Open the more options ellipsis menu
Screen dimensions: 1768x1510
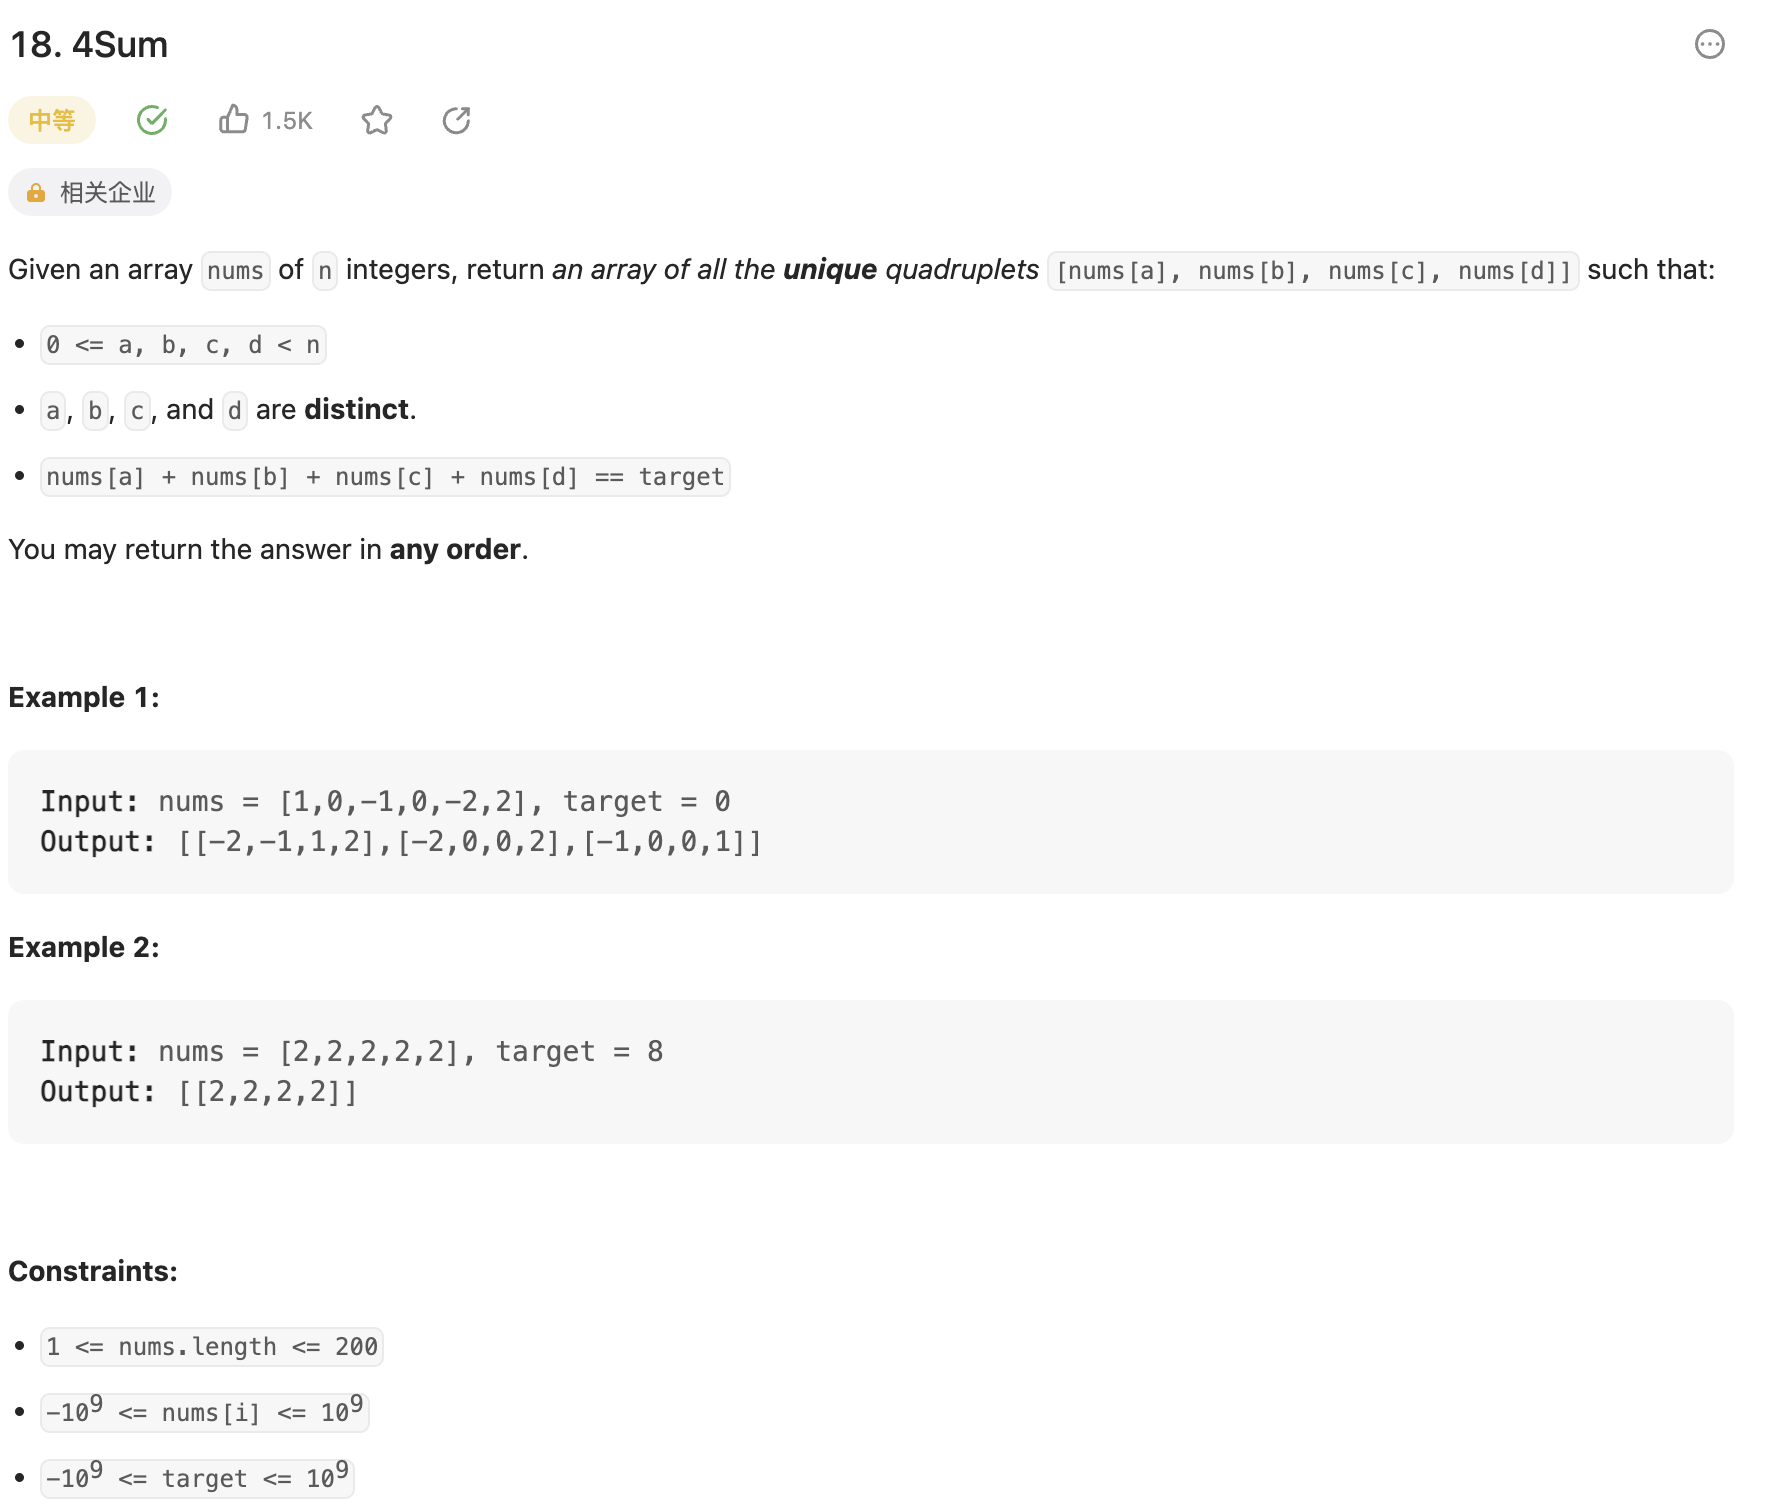pos(1709,44)
